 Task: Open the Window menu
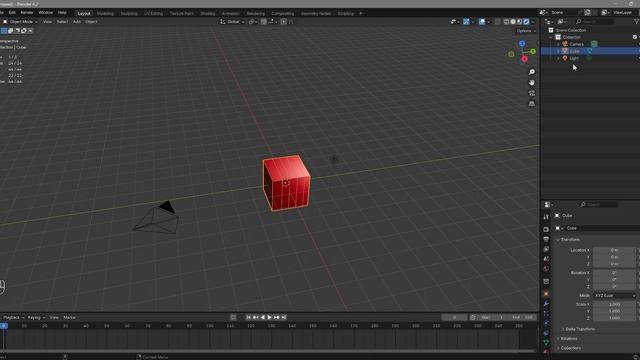click(45, 13)
